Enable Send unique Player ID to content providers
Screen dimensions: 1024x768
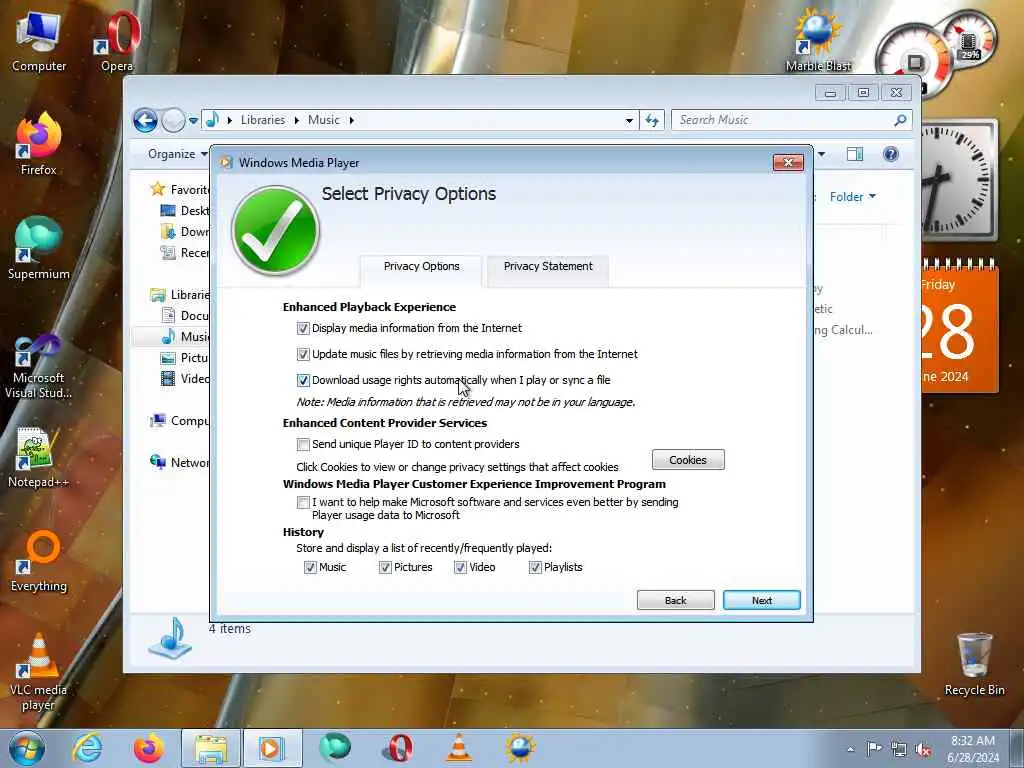[303, 445]
